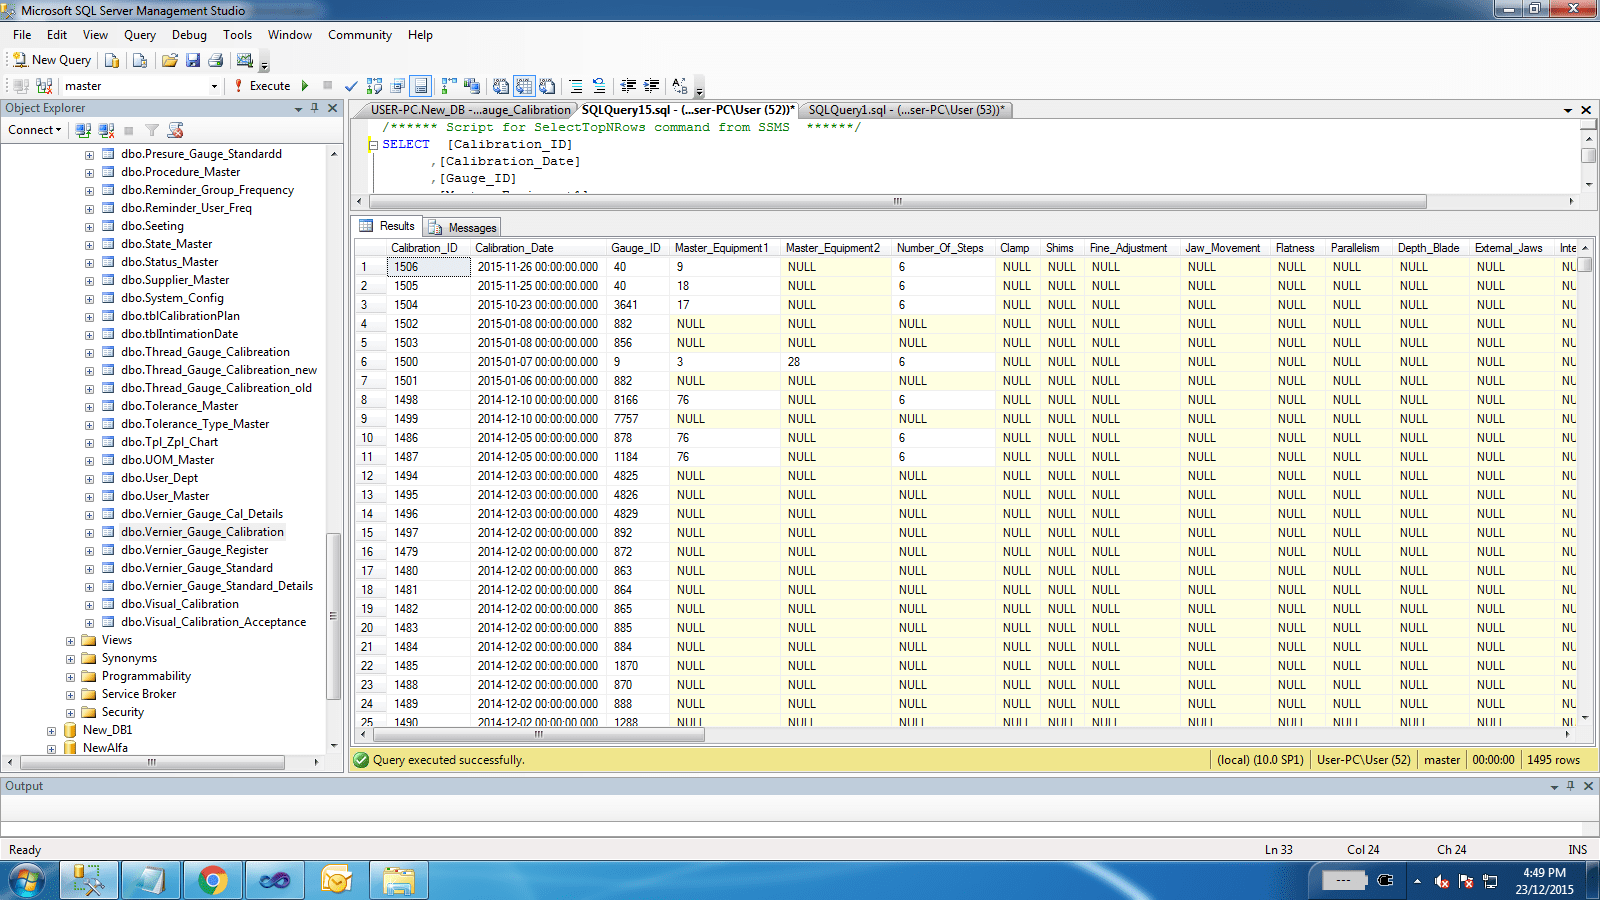Expand the dbo.User_Master table node
Viewport: 1600px width, 900px height.
click(x=90, y=495)
